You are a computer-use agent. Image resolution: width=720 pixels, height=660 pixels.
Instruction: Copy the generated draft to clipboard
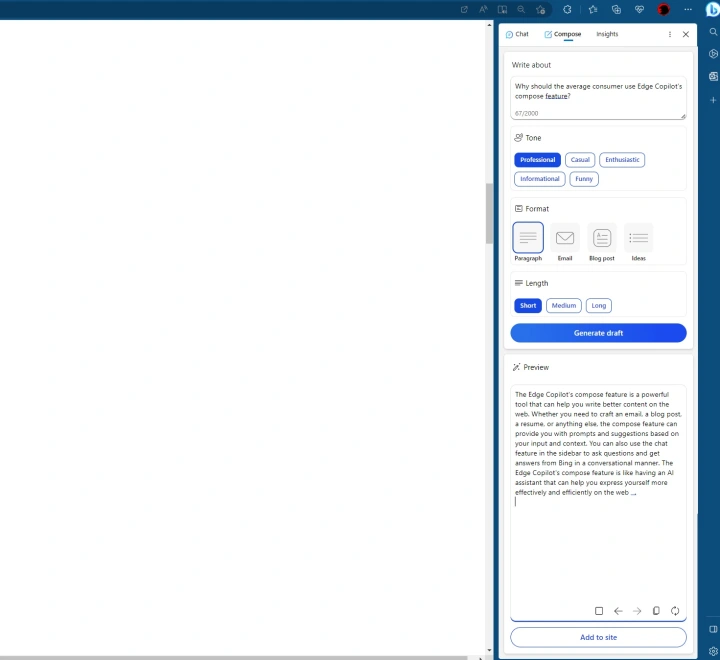coord(656,611)
